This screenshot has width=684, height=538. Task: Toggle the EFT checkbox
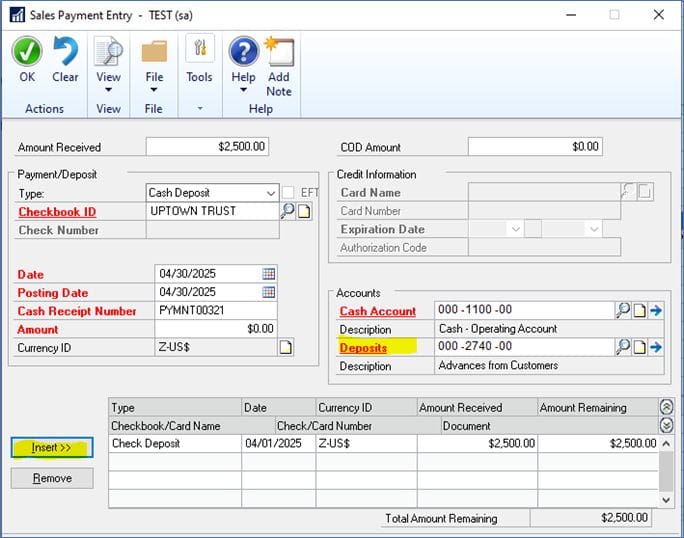[288, 192]
